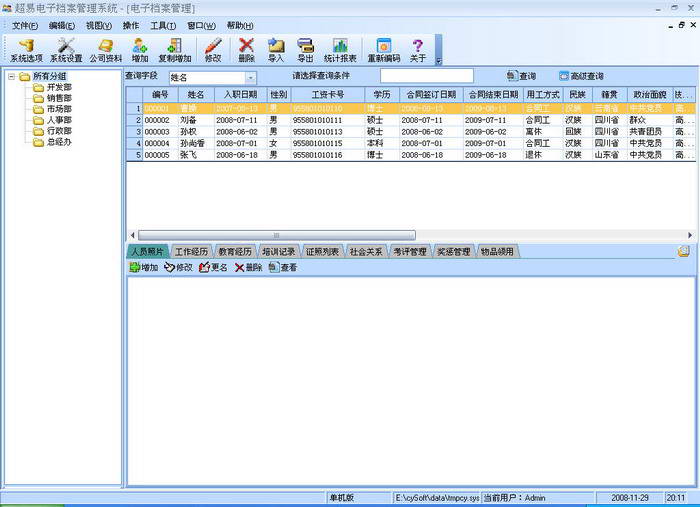Select 人事部 folder in the tree

click(x=58, y=120)
